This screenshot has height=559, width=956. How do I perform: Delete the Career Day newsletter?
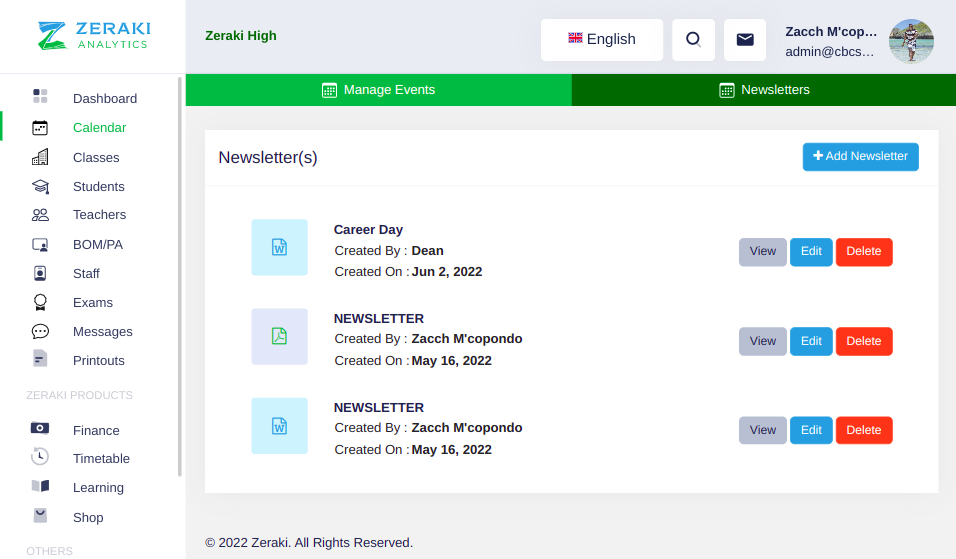tap(864, 252)
